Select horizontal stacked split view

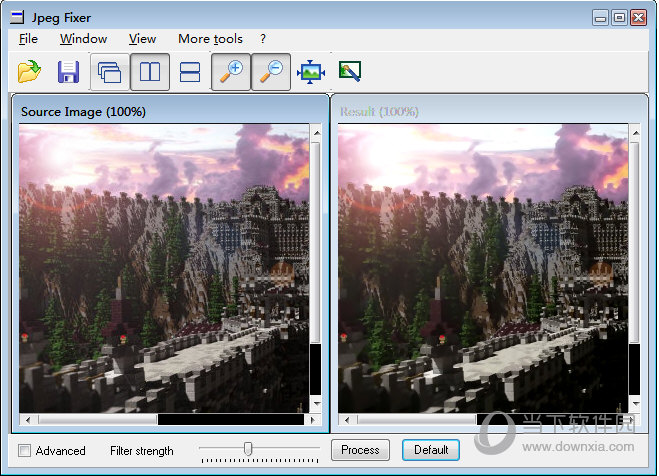tap(190, 72)
